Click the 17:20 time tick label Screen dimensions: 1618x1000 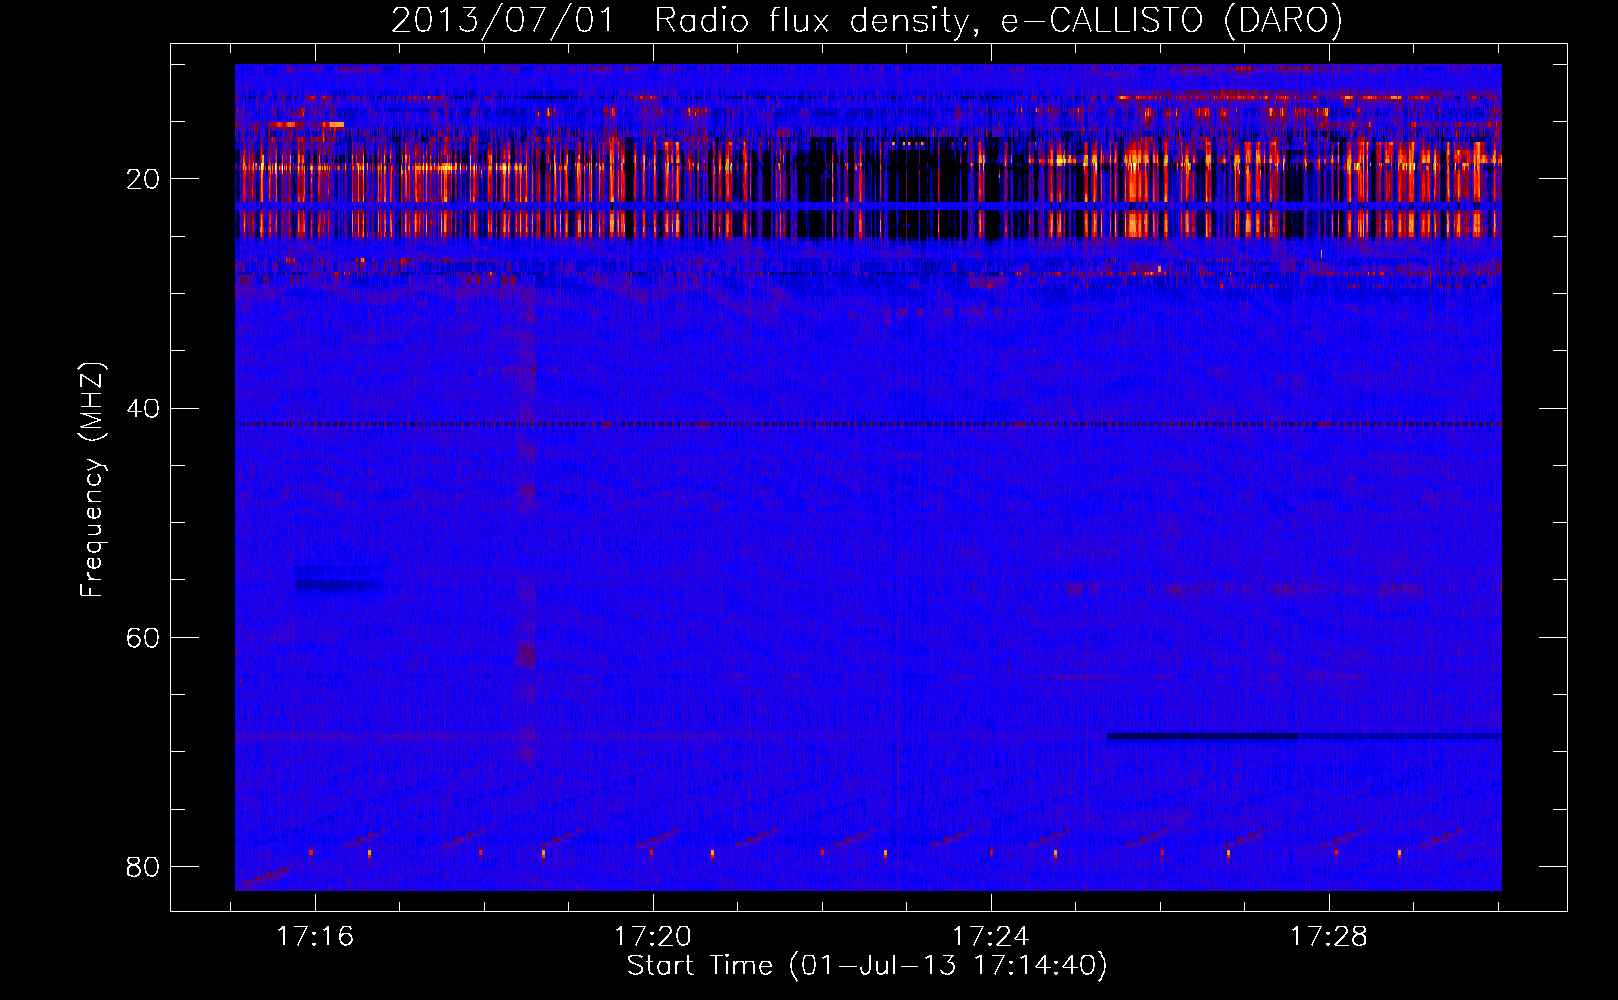tap(652, 936)
